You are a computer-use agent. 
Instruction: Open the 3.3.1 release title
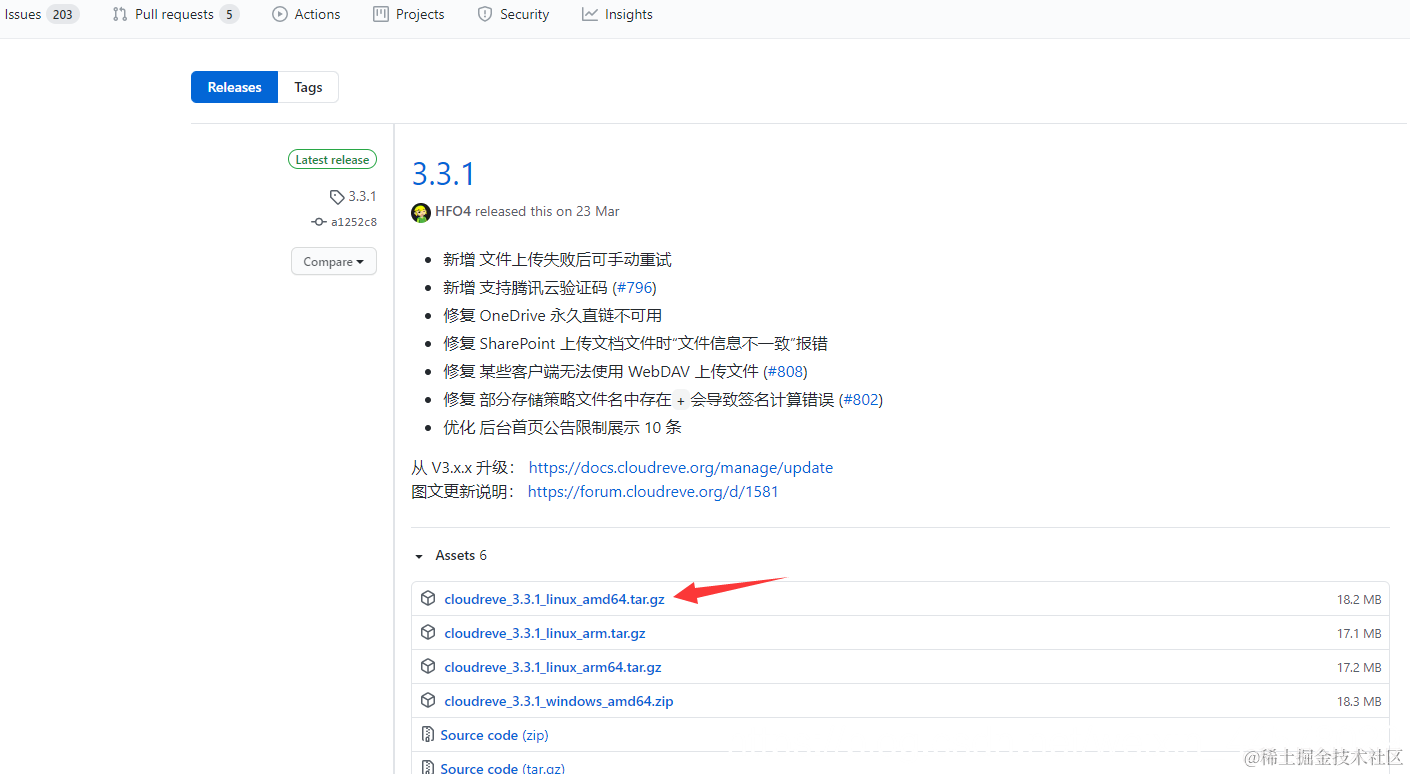[x=443, y=174]
